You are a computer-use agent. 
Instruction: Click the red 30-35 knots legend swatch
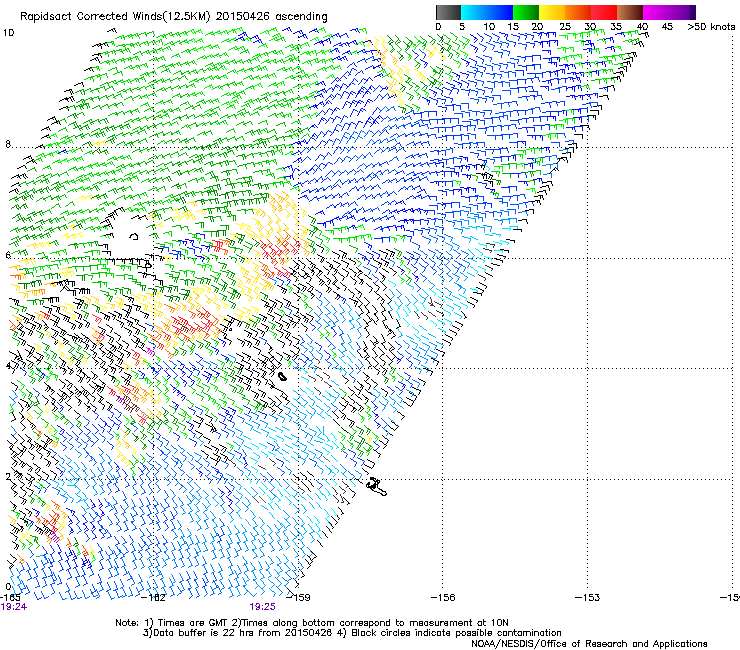[604, 12]
